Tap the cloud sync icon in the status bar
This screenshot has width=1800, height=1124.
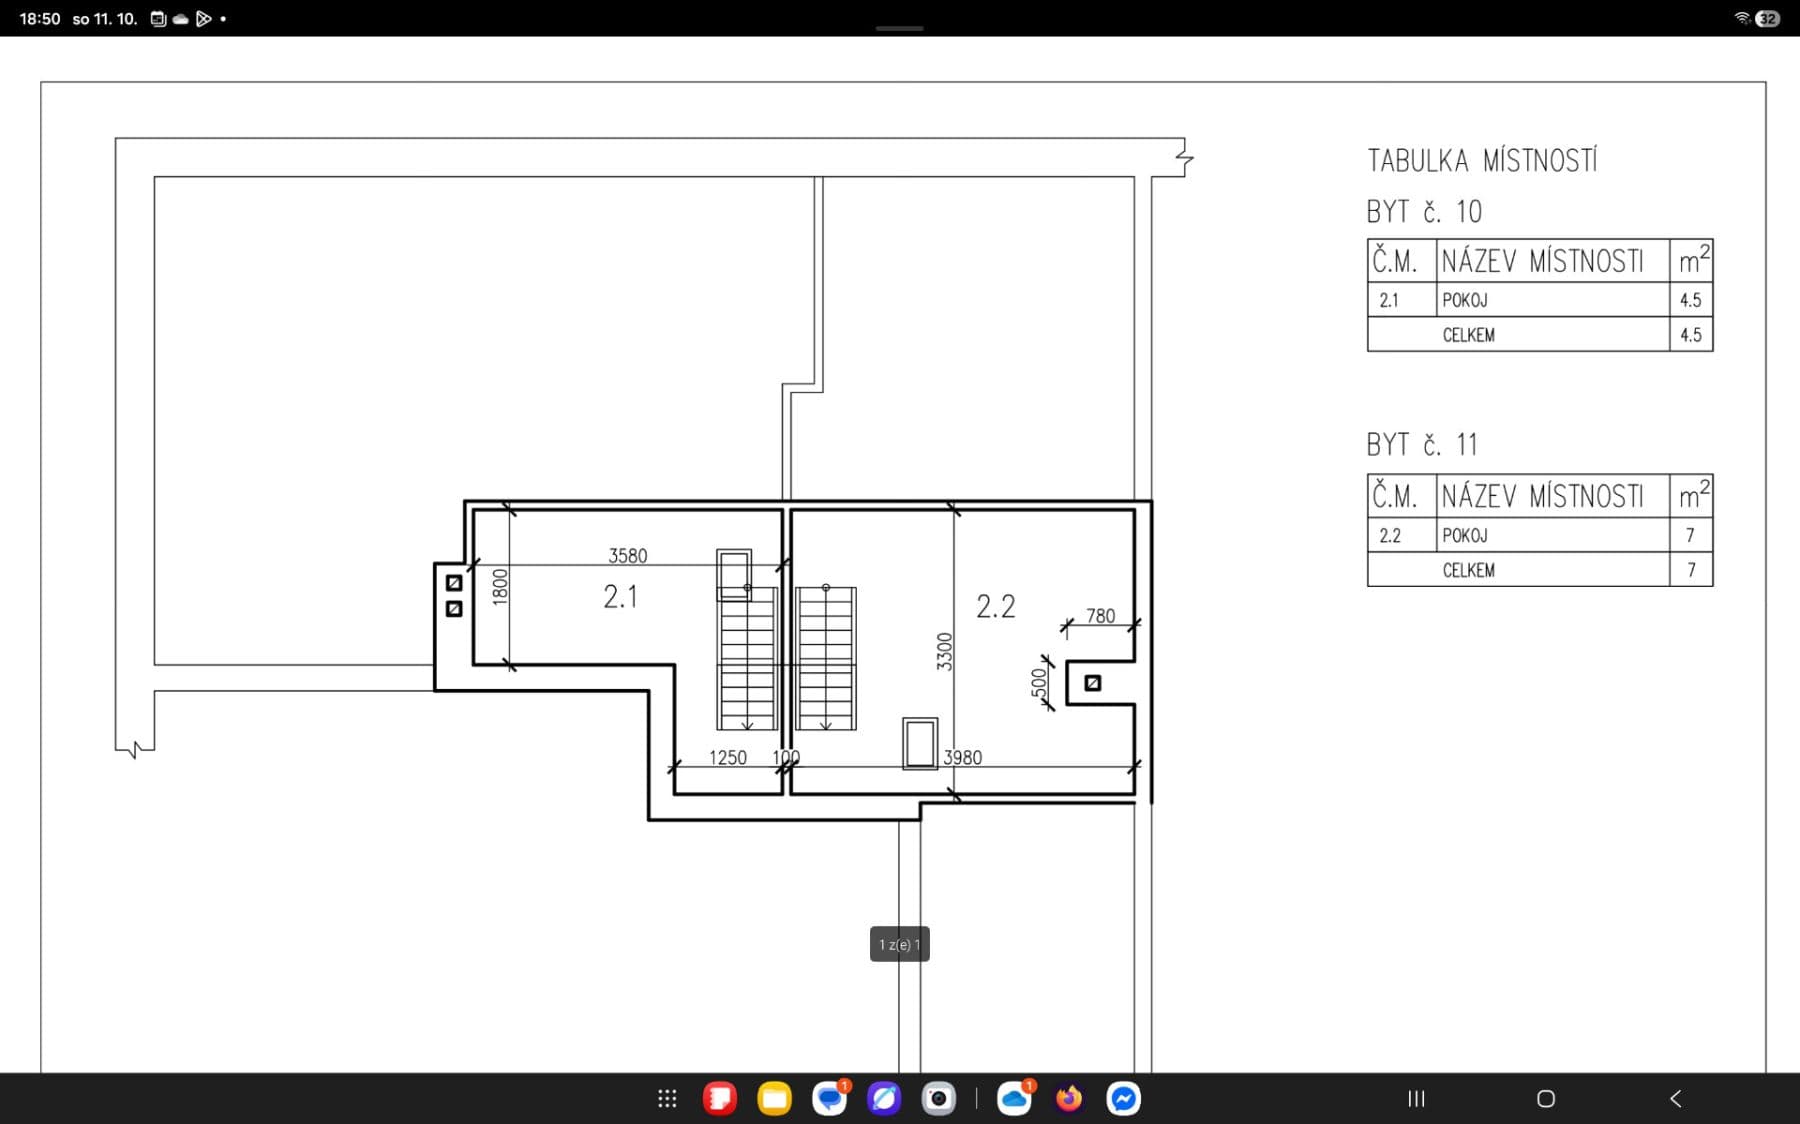tap(181, 17)
